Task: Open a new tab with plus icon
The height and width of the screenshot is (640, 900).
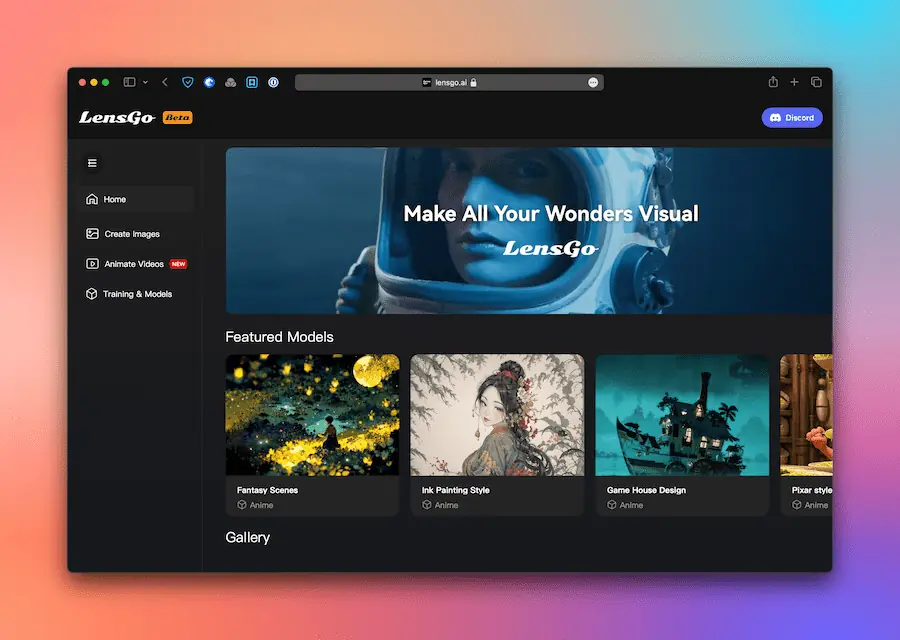Action: click(794, 82)
